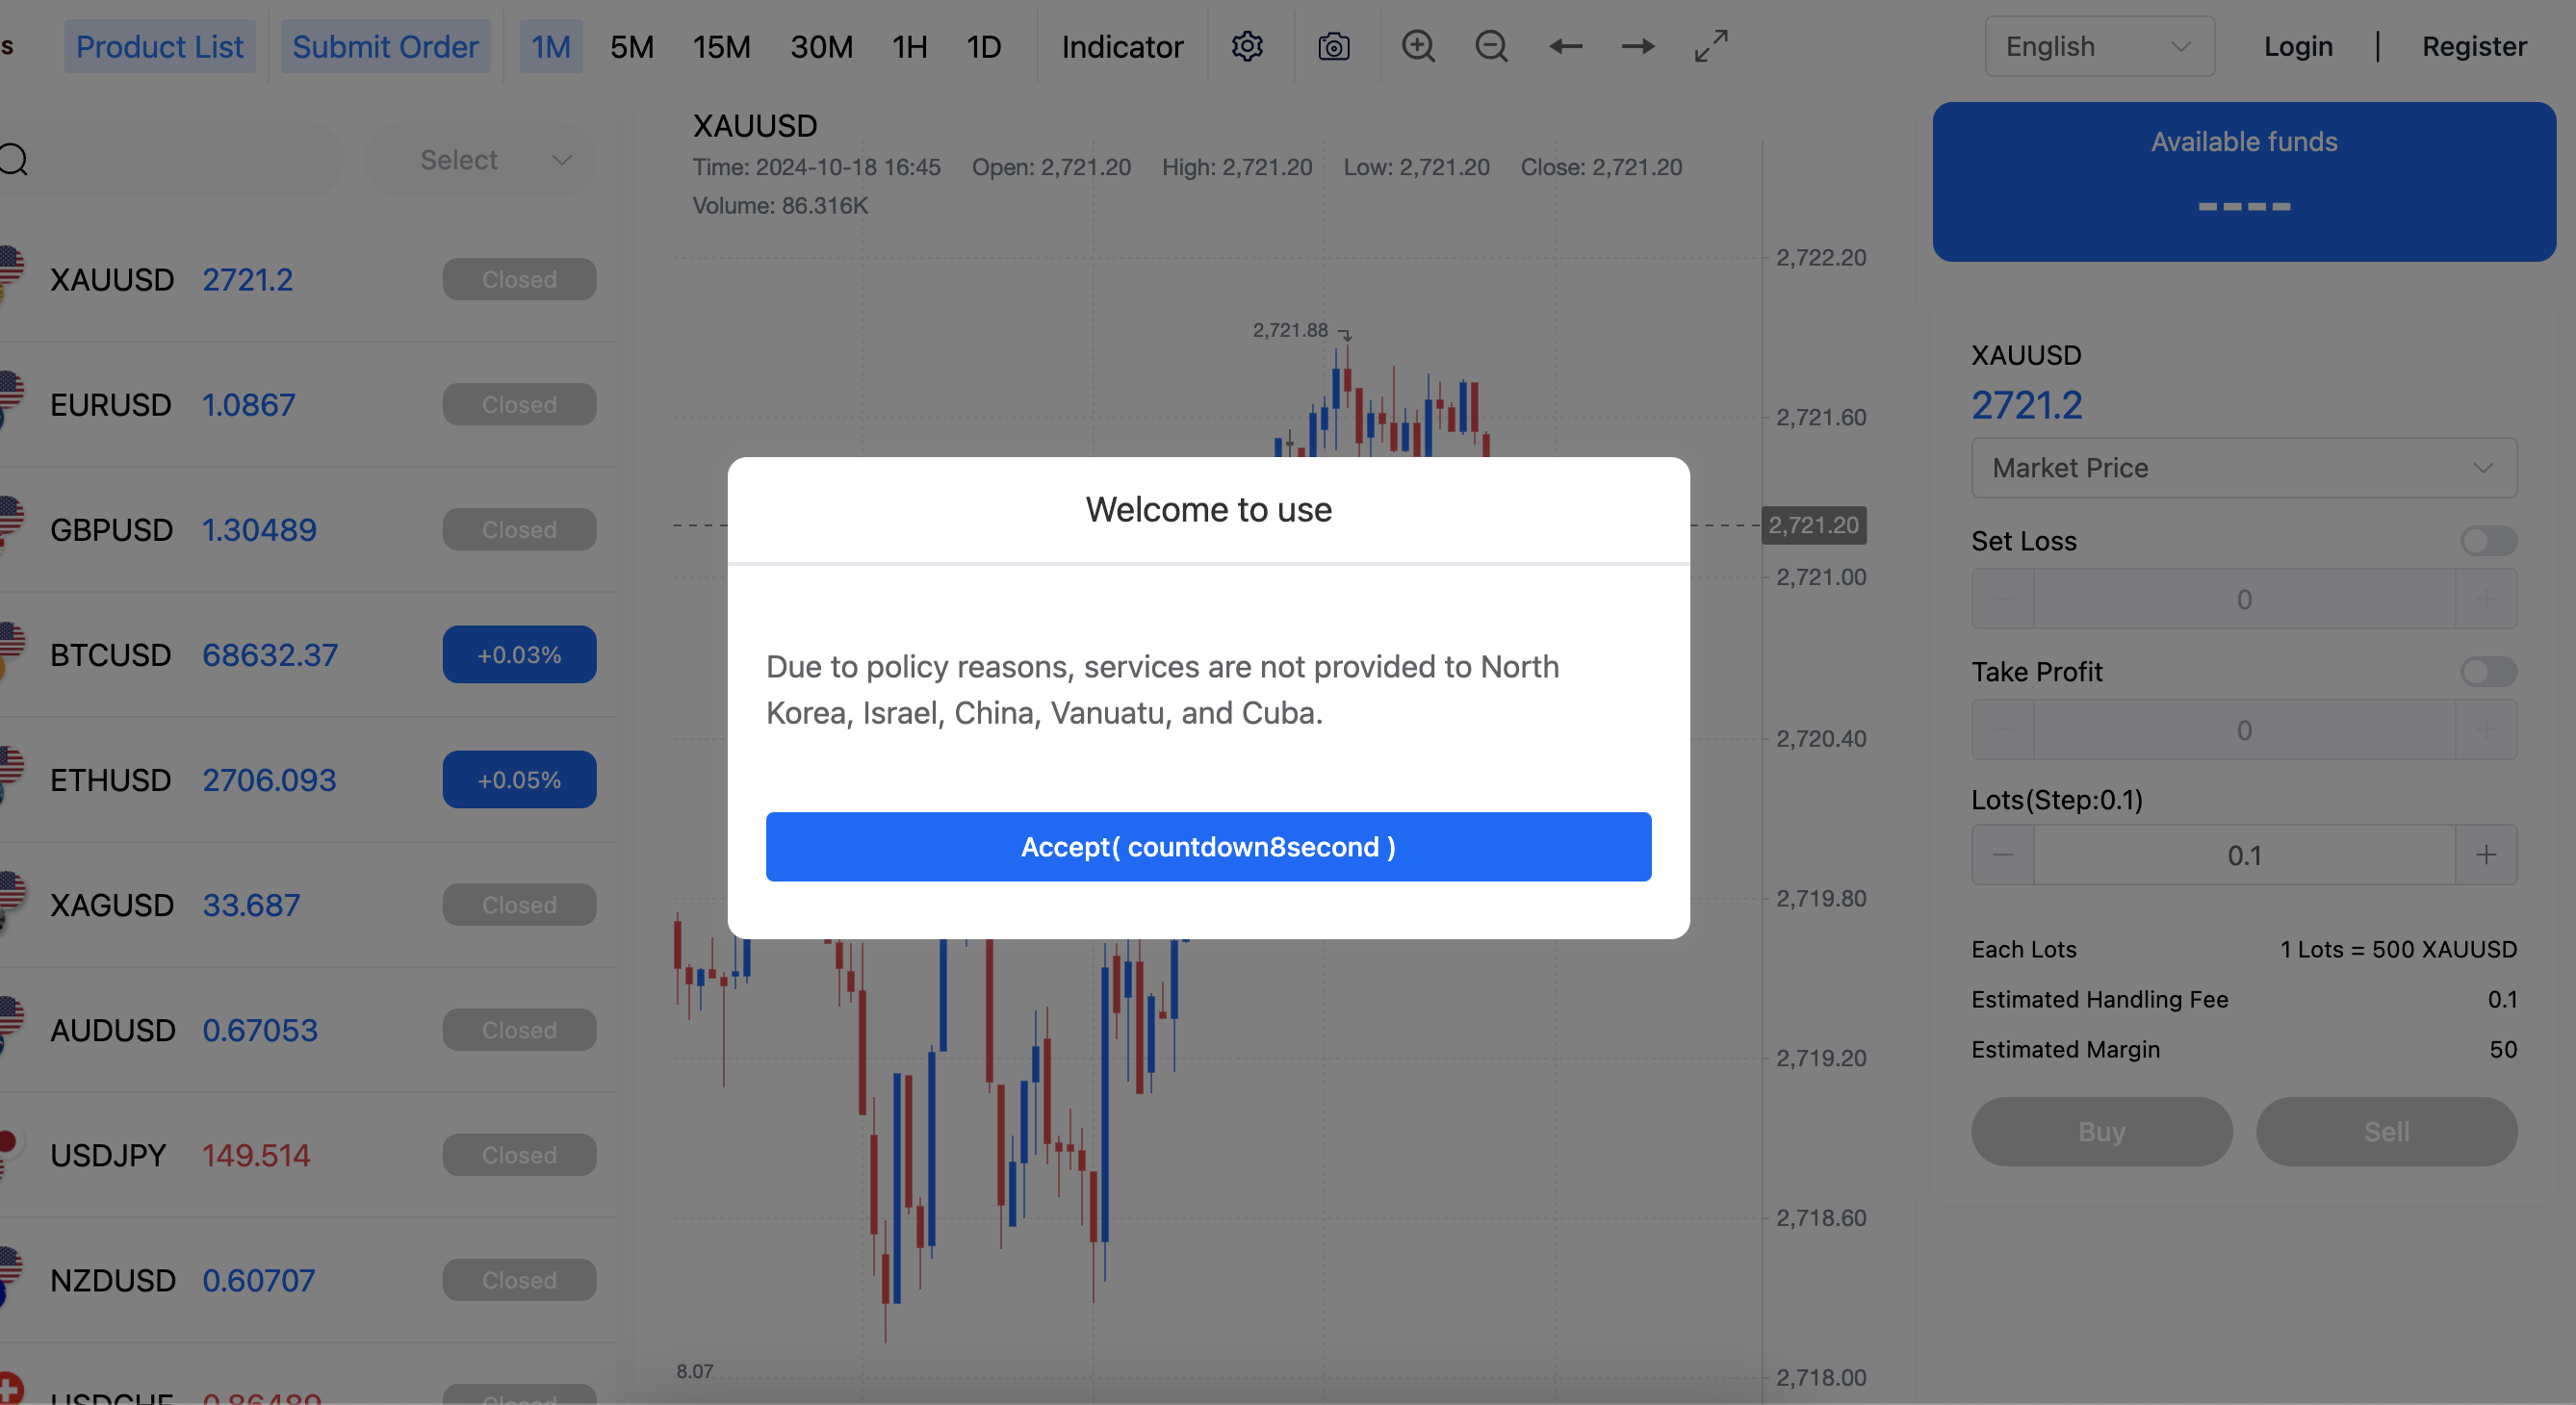Zoom out of the chart
2576x1405 pixels.
click(x=1491, y=46)
